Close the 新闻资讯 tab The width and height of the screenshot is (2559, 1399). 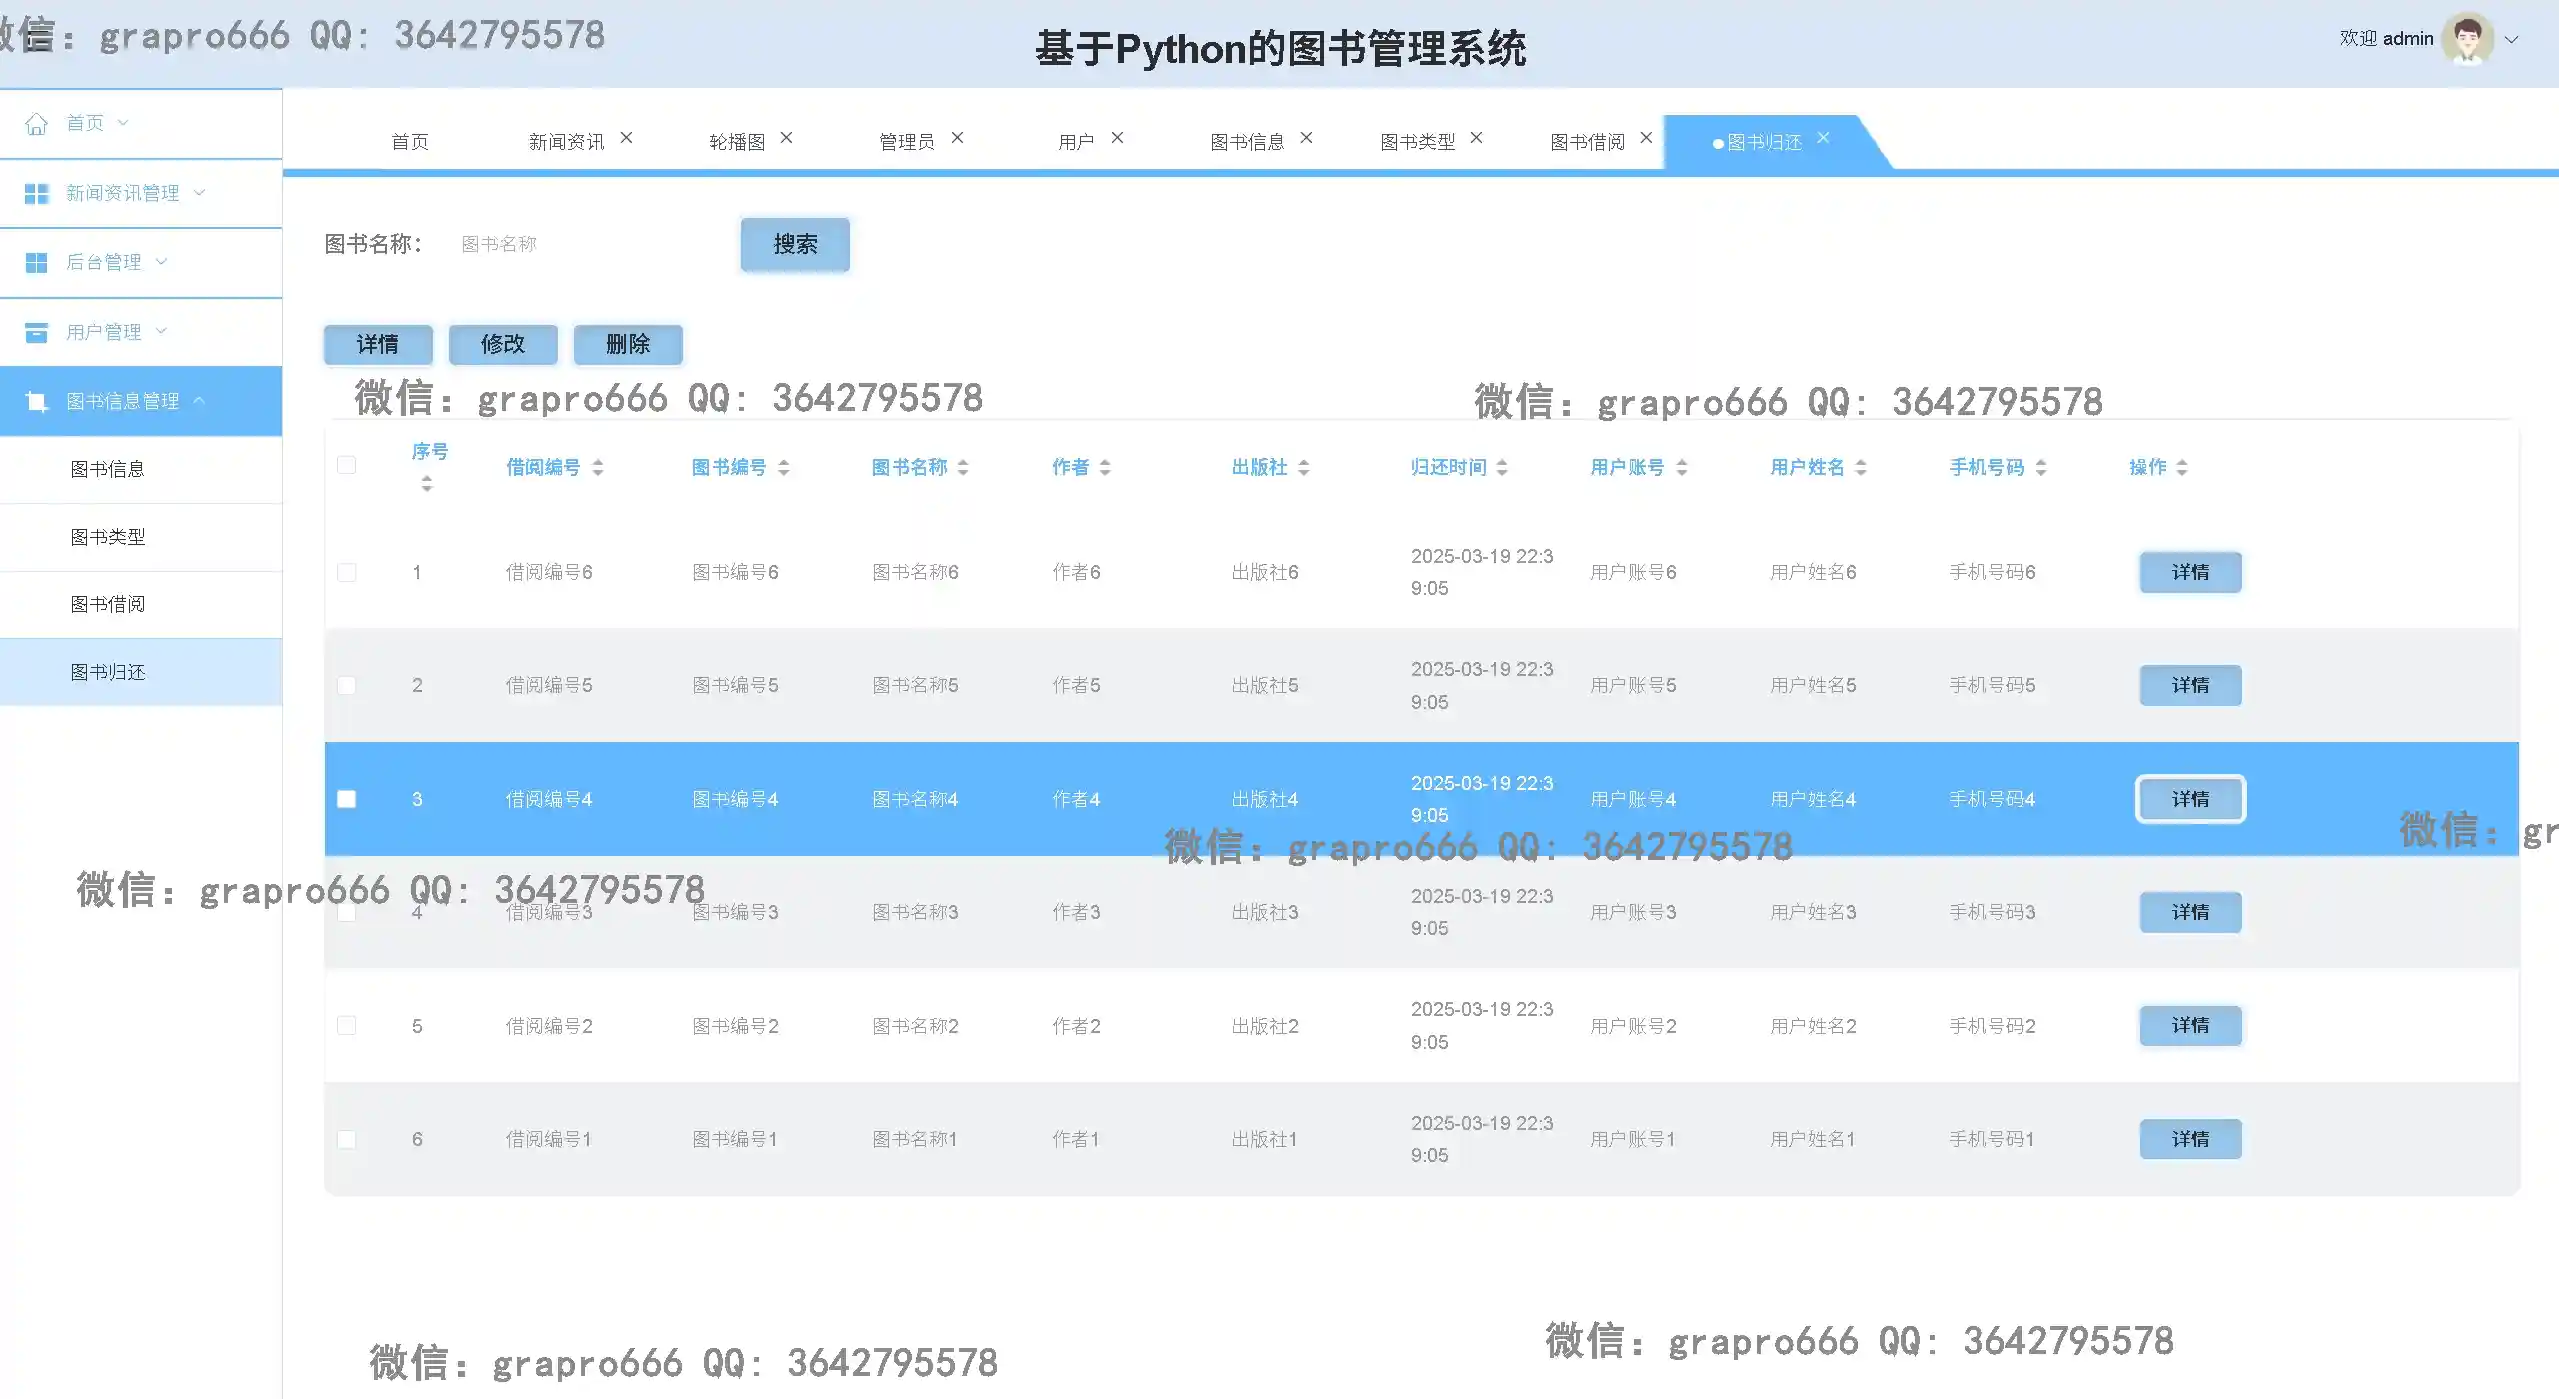pyautogui.click(x=626, y=138)
